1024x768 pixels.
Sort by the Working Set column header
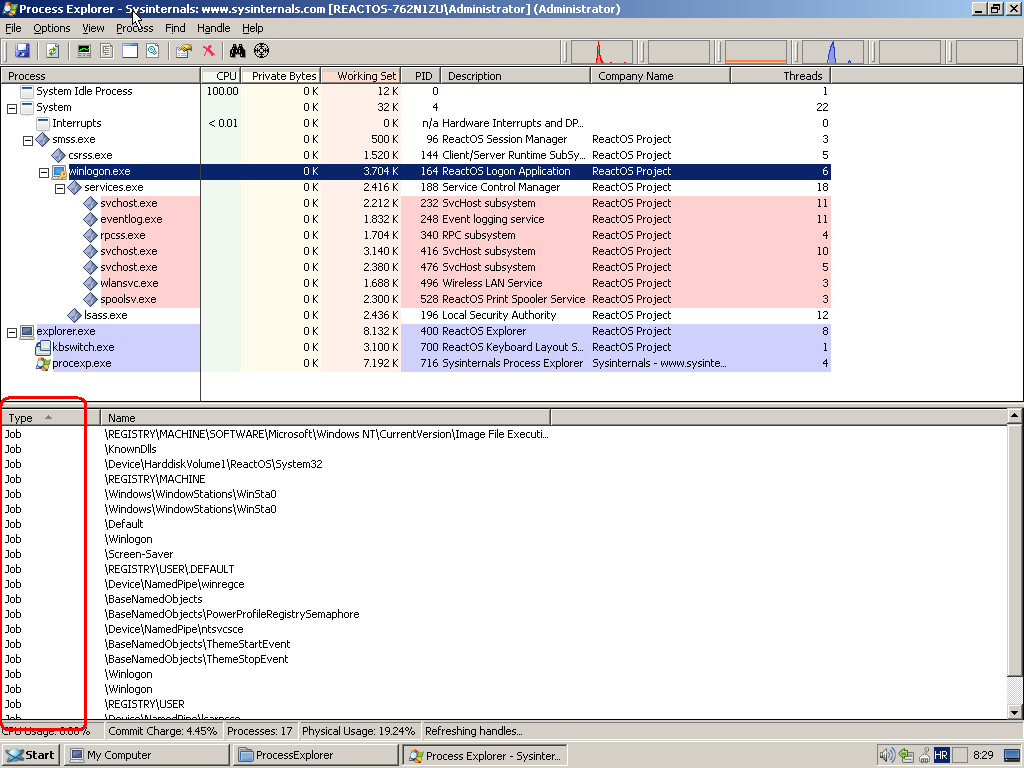click(x=360, y=76)
